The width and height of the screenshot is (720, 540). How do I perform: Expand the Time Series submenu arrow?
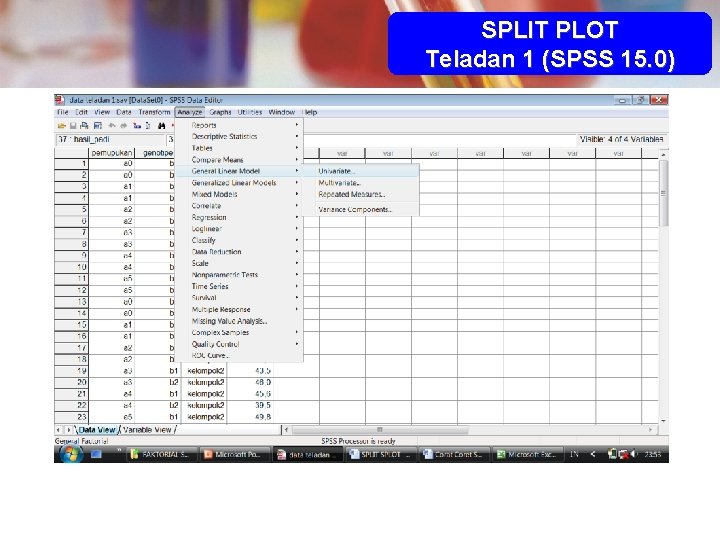click(x=297, y=286)
